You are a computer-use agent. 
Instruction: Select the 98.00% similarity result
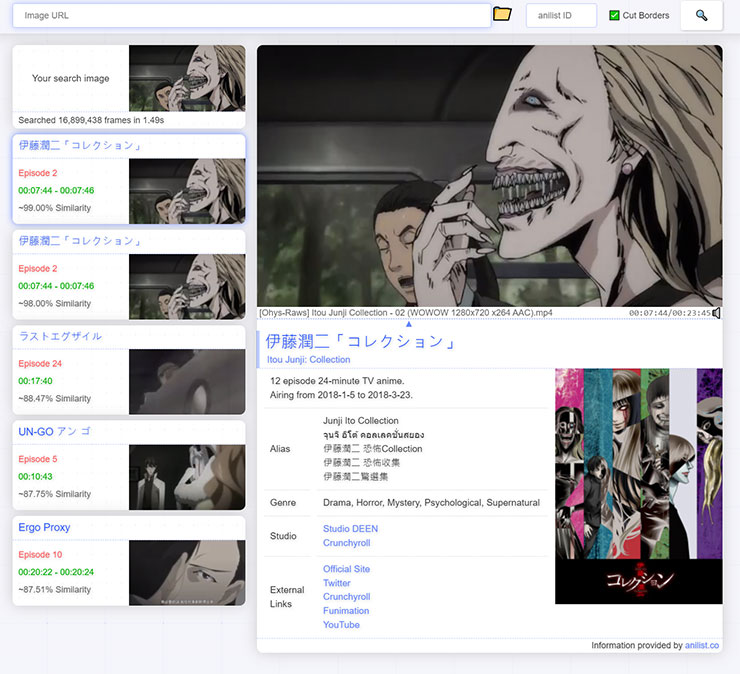pos(128,276)
